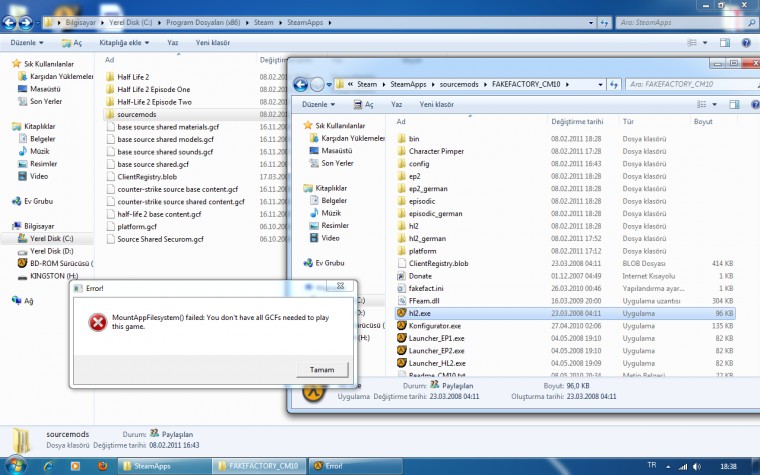Sort by Tür column header

628,122
